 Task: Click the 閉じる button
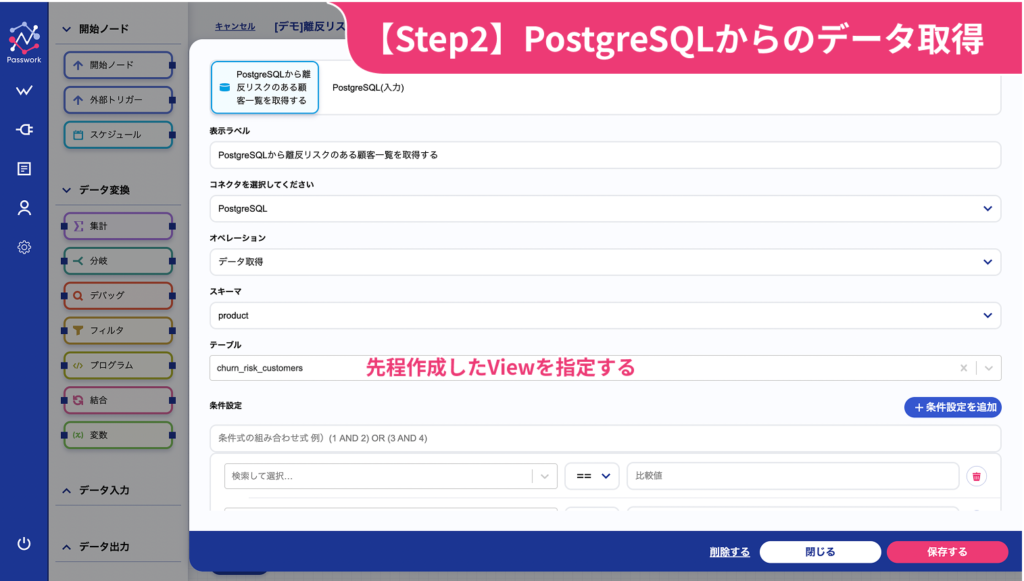click(x=820, y=552)
